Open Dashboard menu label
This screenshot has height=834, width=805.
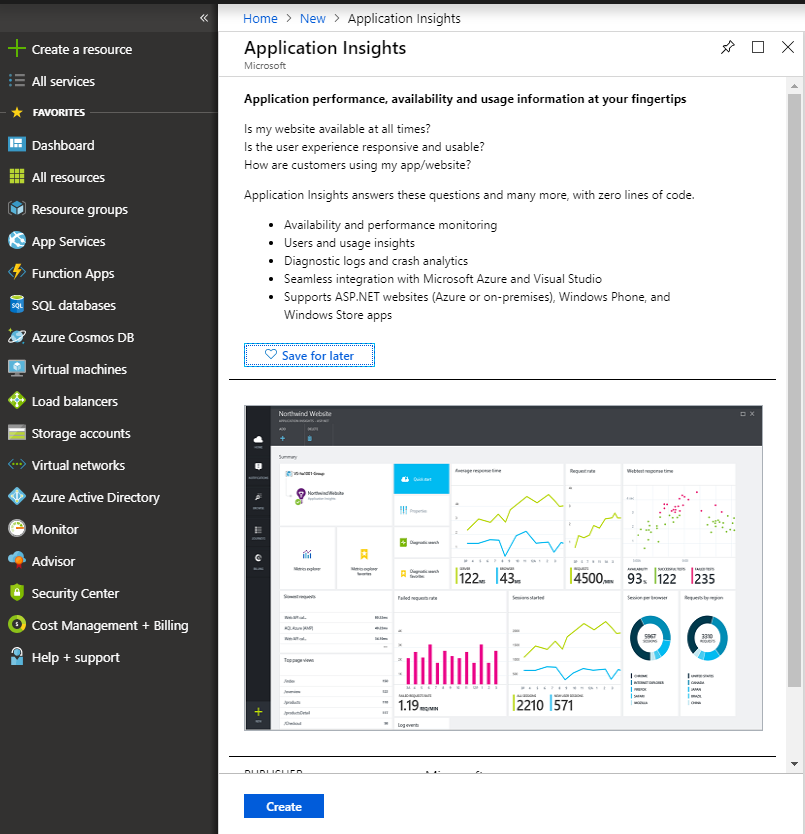point(63,145)
